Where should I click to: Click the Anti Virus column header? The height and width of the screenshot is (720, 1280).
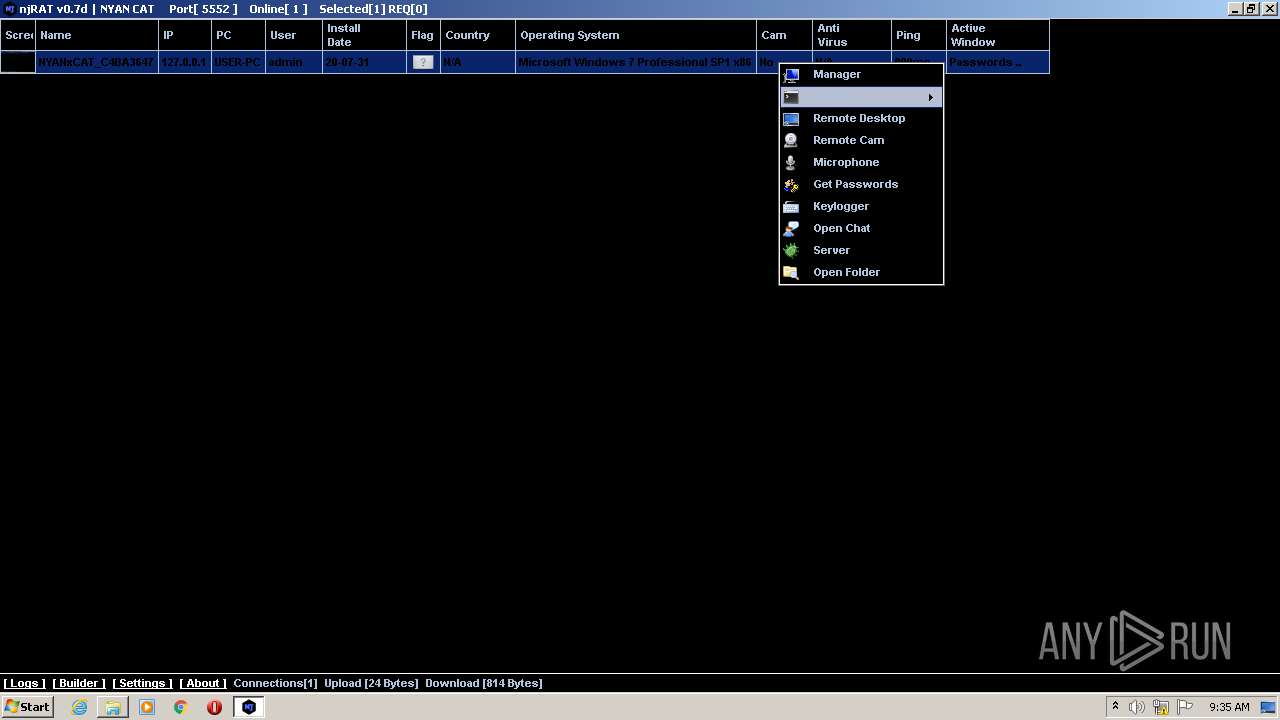[852, 35]
